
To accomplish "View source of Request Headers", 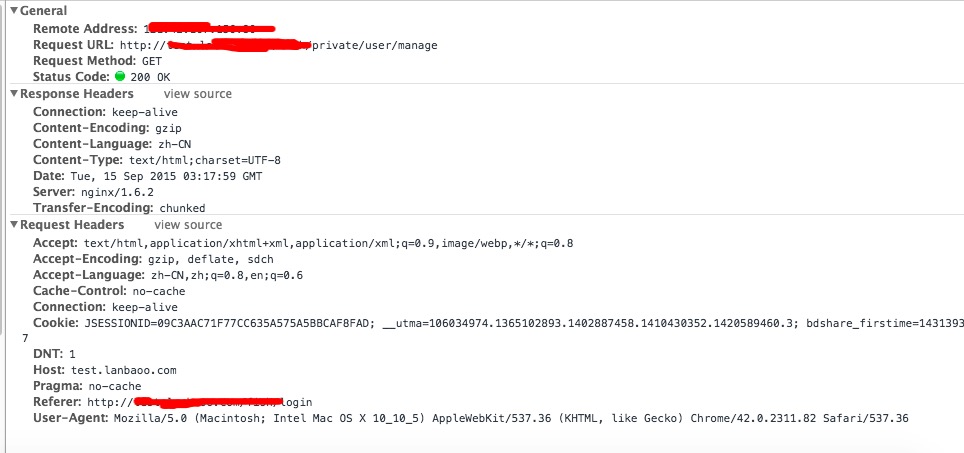I will point(188,225).
